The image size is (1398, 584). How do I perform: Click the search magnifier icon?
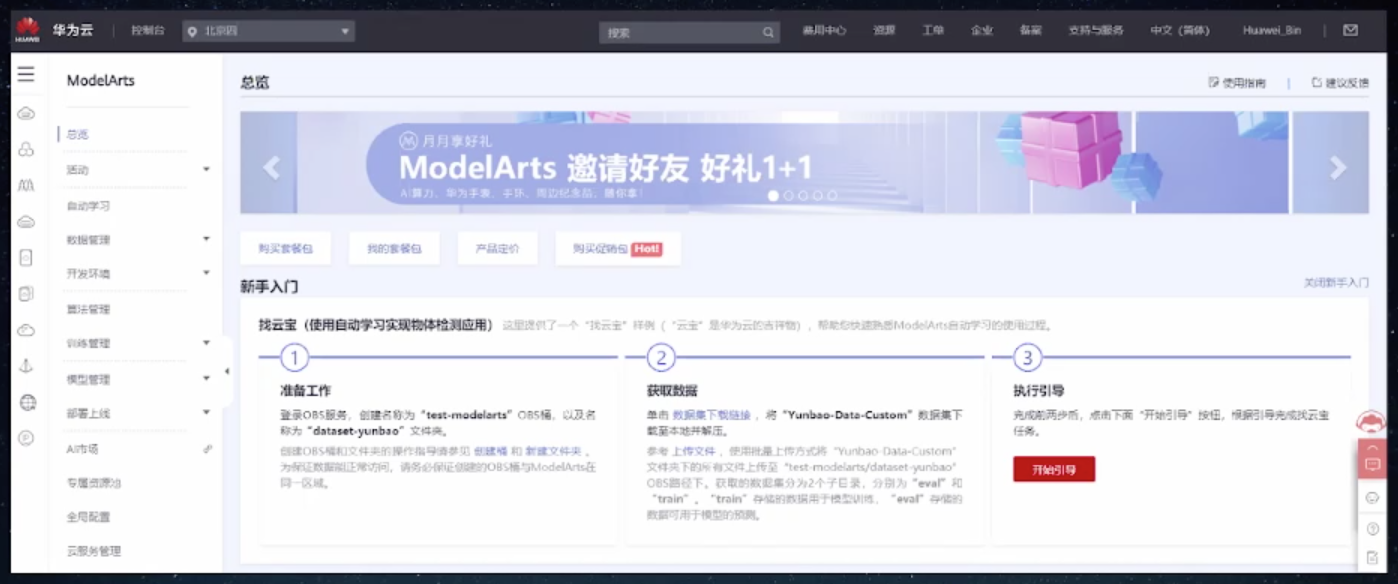(768, 32)
